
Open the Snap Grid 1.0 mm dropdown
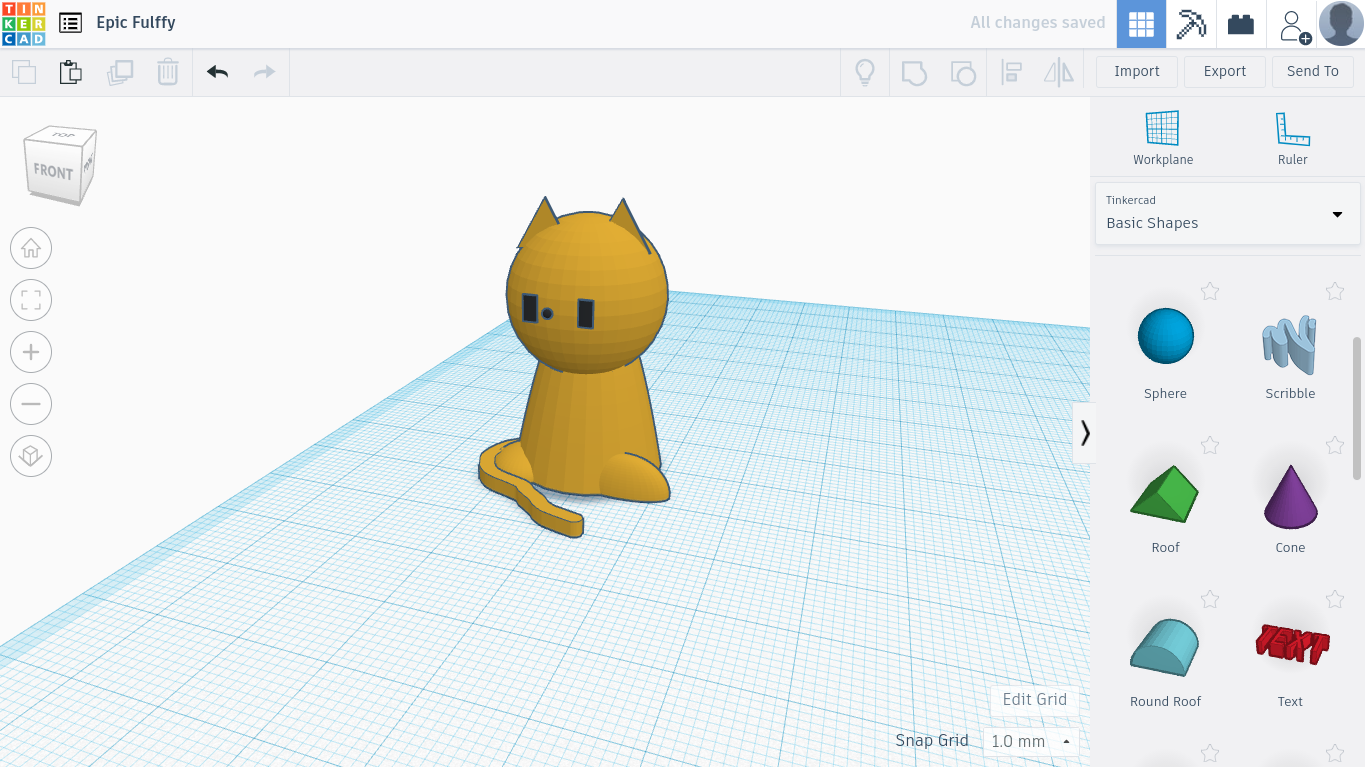coord(1030,741)
